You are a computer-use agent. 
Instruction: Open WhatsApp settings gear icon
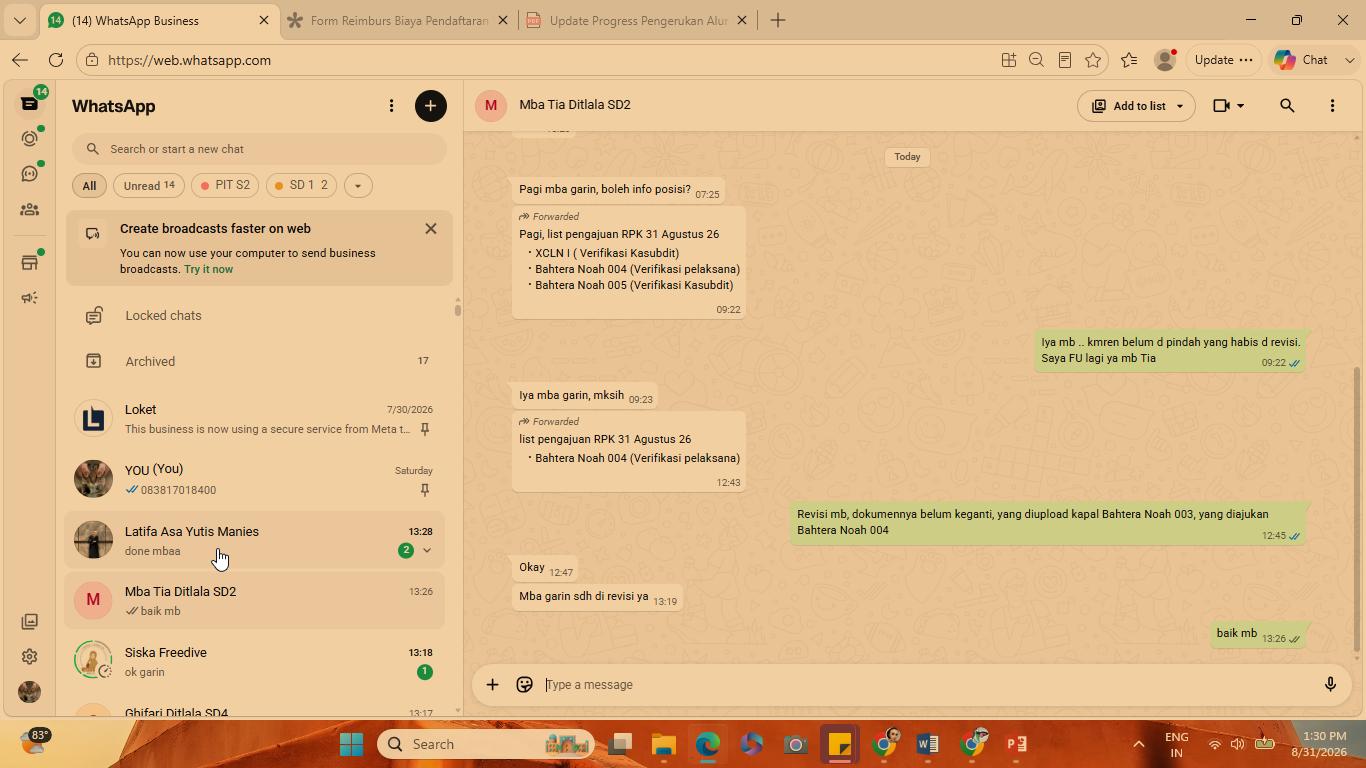click(x=30, y=657)
